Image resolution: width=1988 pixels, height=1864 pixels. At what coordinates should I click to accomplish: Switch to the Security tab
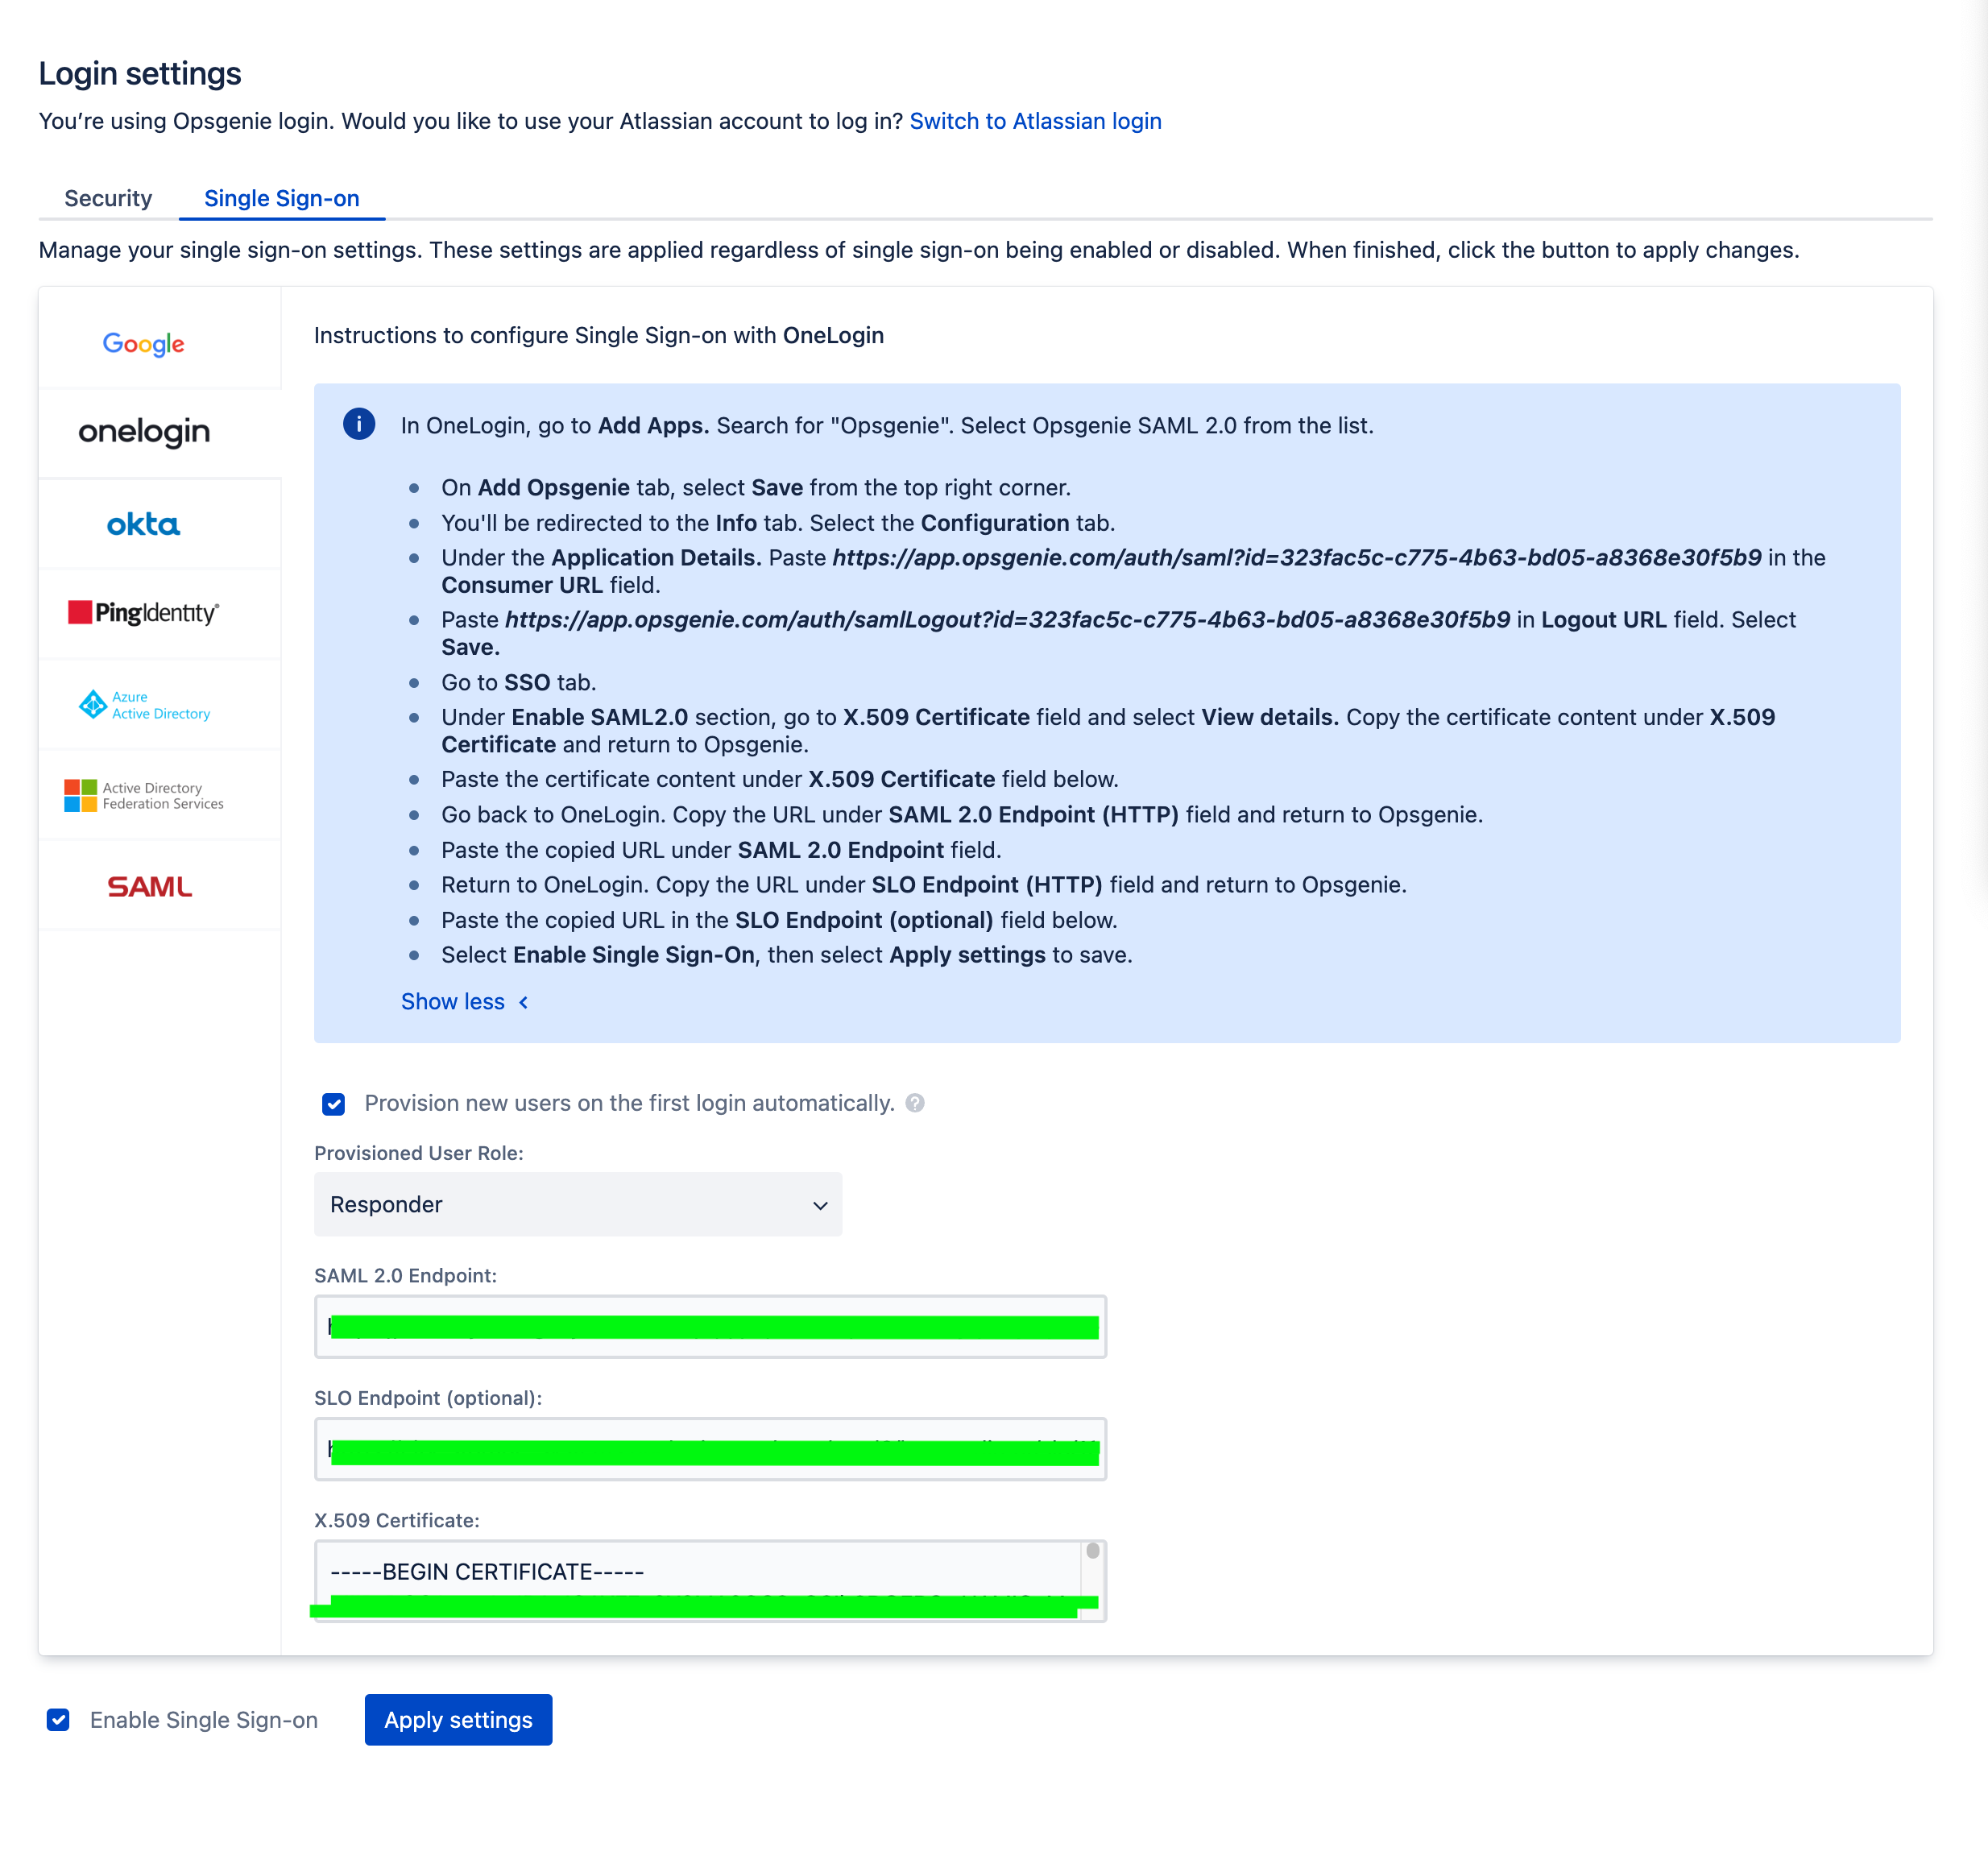click(108, 198)
